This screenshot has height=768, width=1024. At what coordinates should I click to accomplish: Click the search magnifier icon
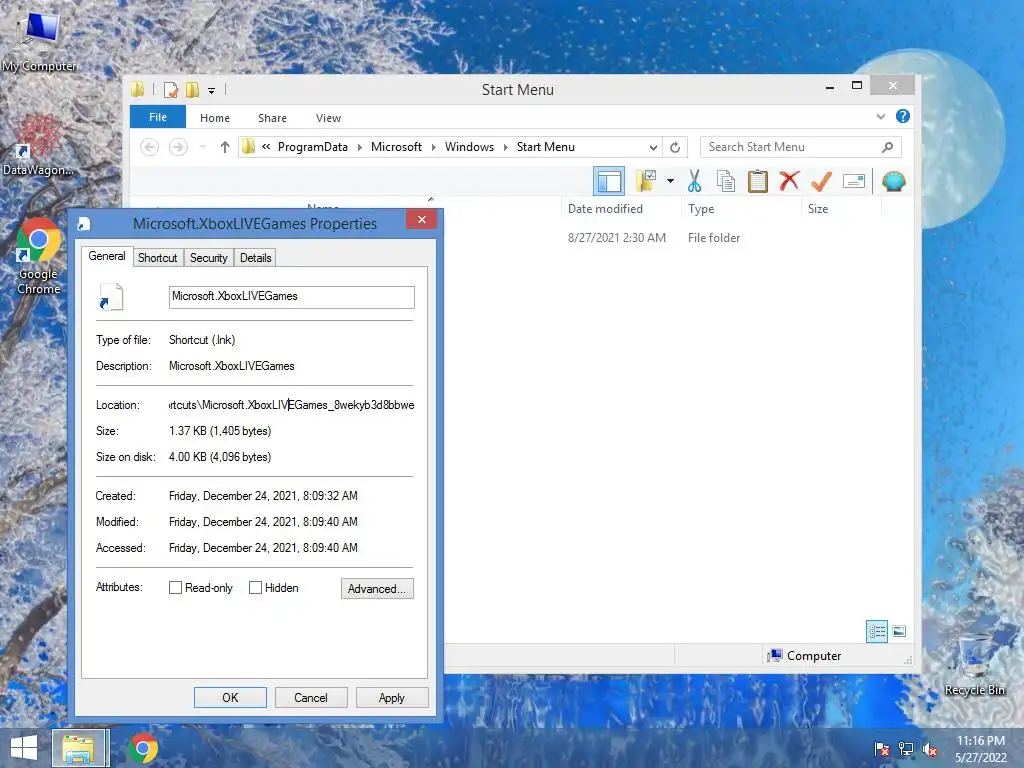coord(888,147)
